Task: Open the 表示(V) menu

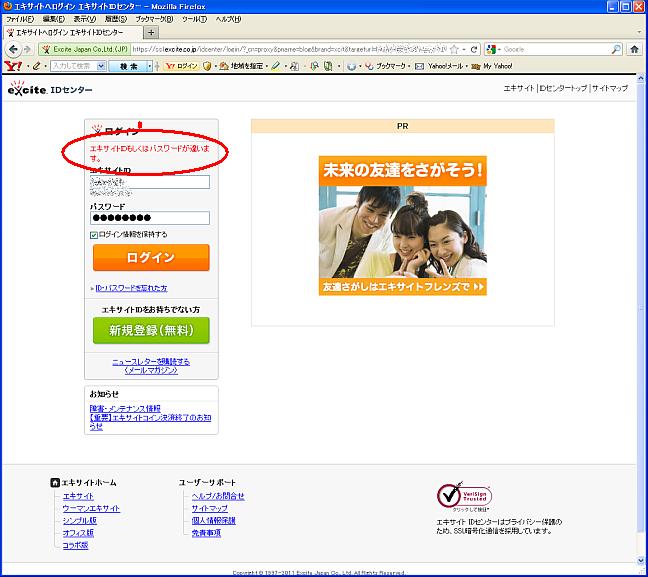Action: pos(85,19)
